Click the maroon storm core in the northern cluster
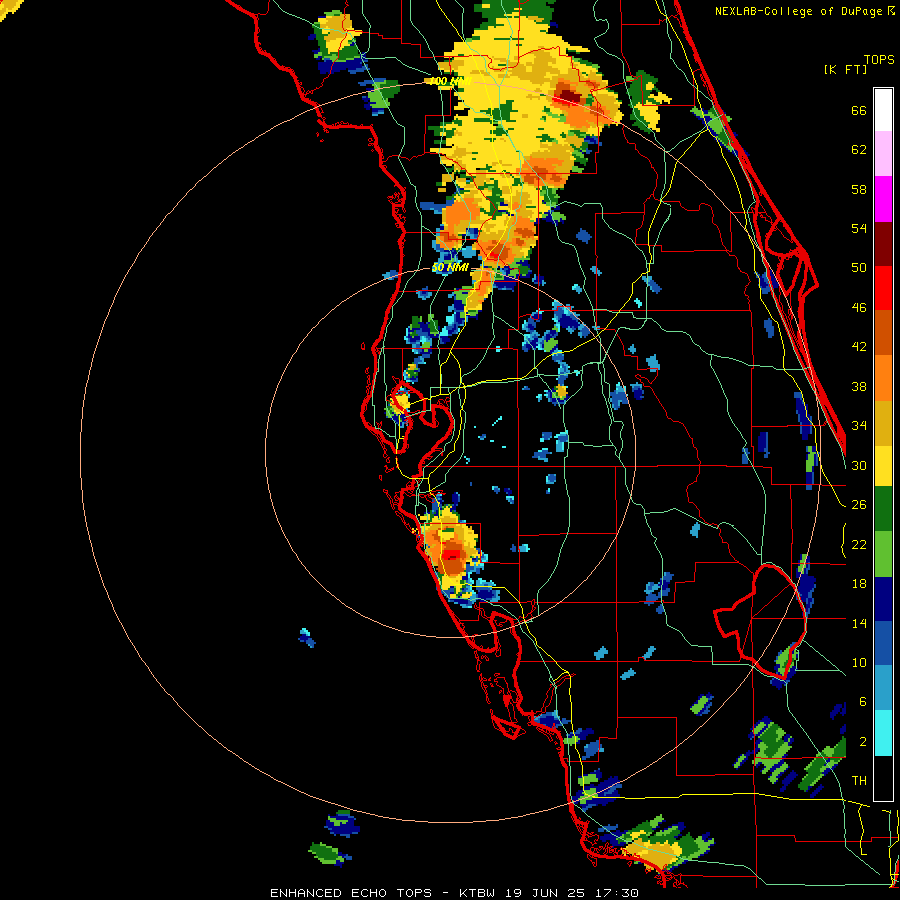 (569, 96)
